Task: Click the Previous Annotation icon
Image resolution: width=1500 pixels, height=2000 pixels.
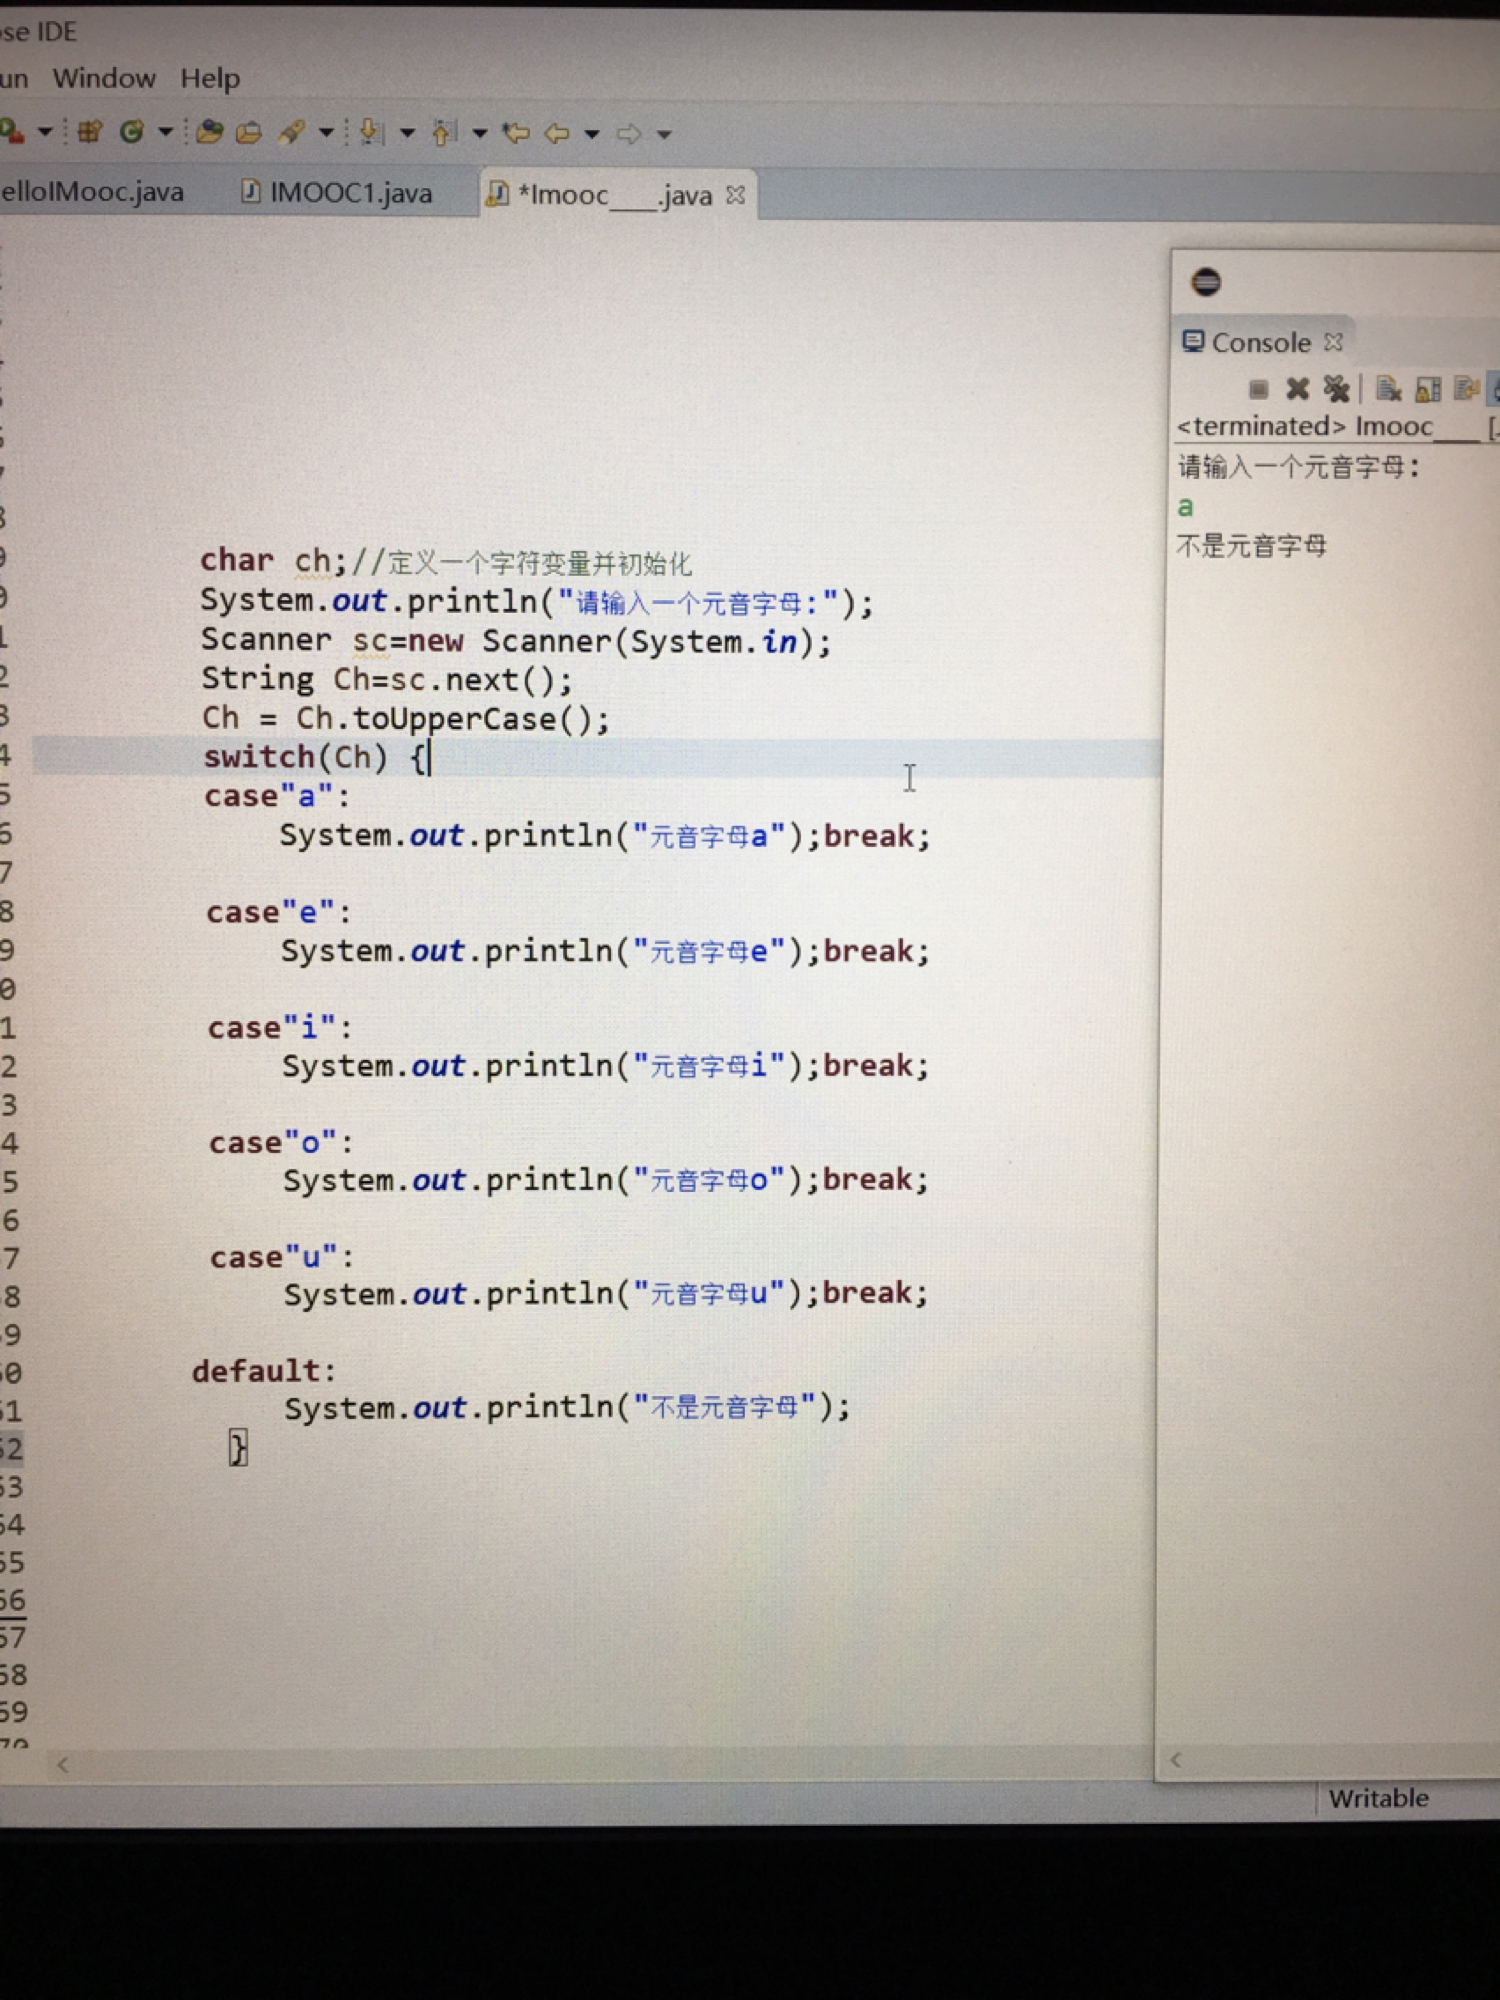Action: pos(444,132)
